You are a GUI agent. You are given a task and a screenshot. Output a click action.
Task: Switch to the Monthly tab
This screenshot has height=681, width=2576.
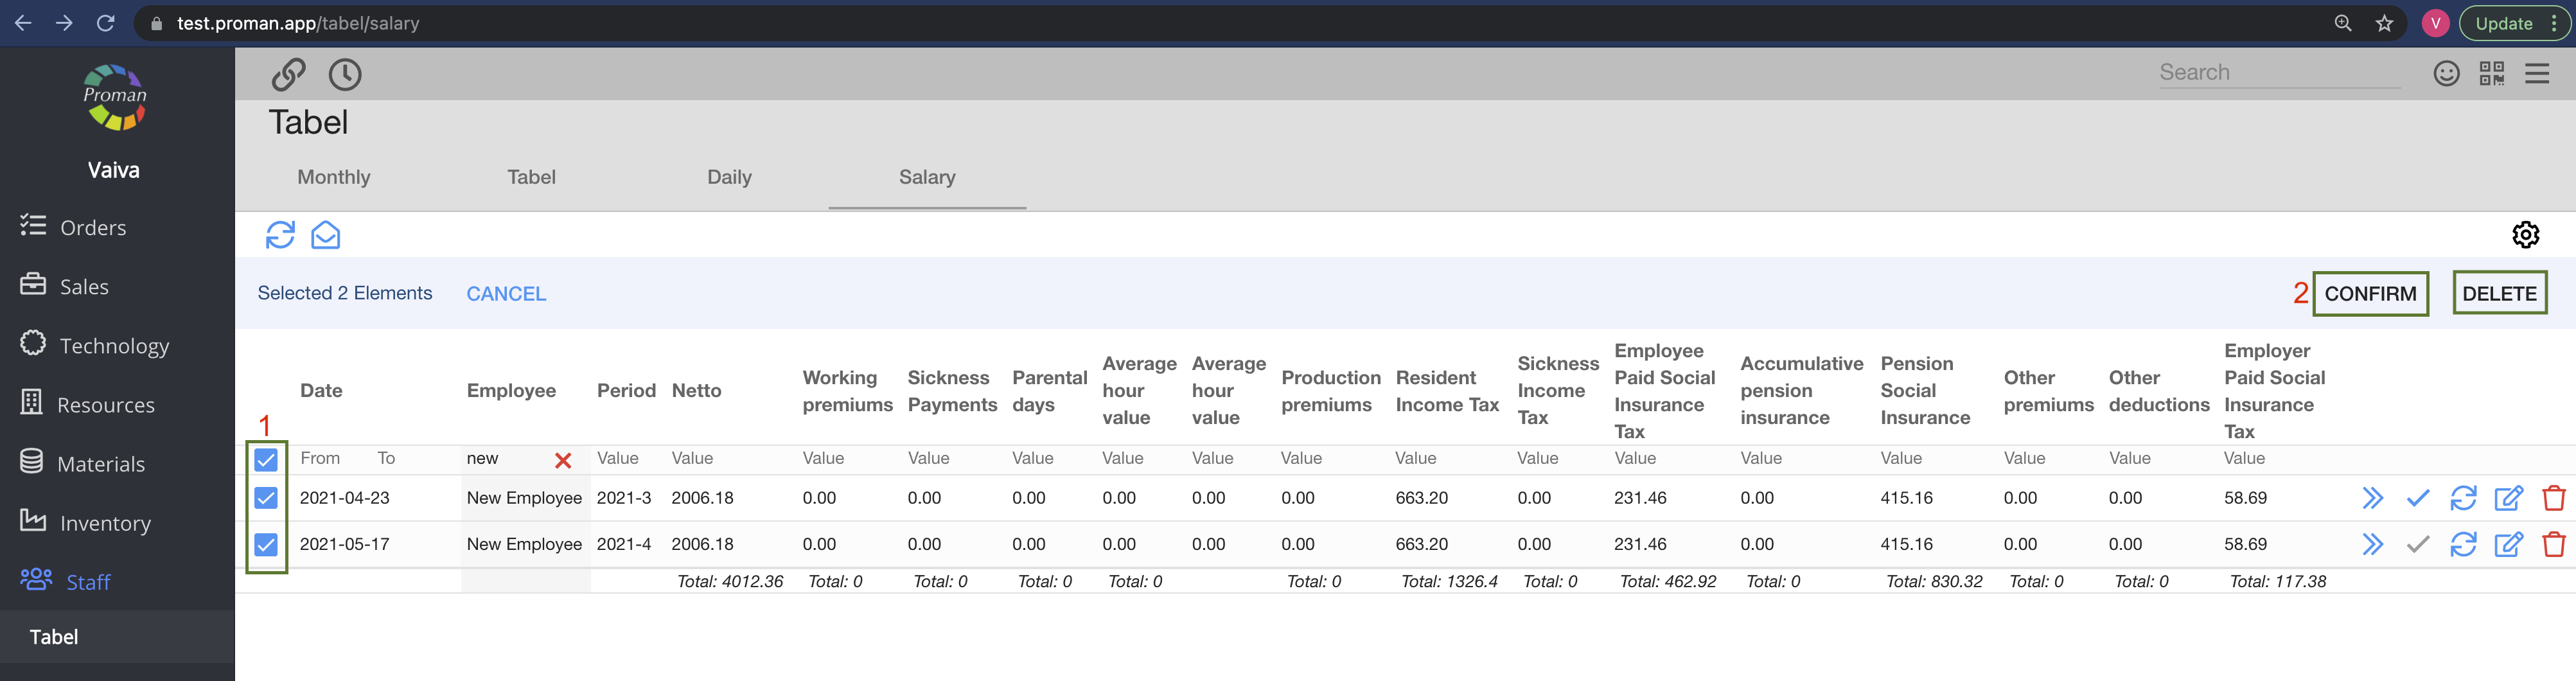click(x=333, y=177)
